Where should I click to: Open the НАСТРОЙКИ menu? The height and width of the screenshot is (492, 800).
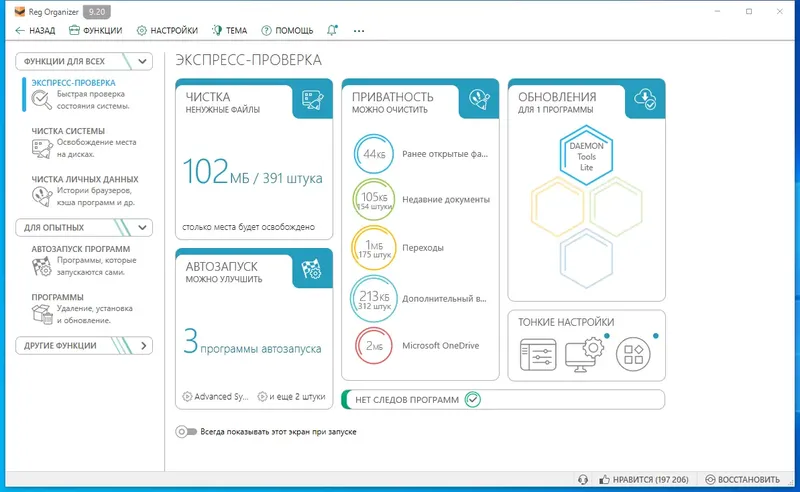pyautogui.click(x=167, y=31)
